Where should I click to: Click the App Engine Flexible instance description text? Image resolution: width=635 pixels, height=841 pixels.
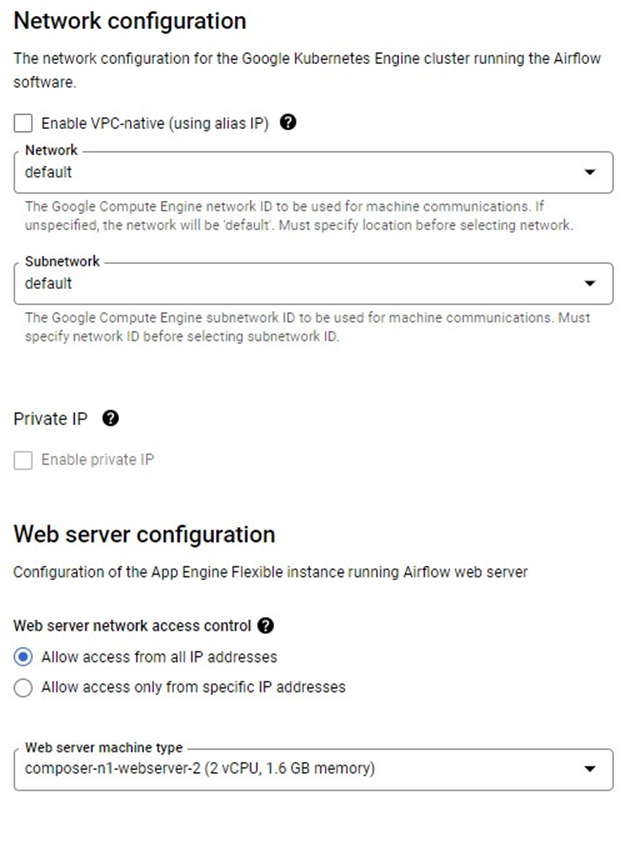pyautogui.click(x=270, y=572)
